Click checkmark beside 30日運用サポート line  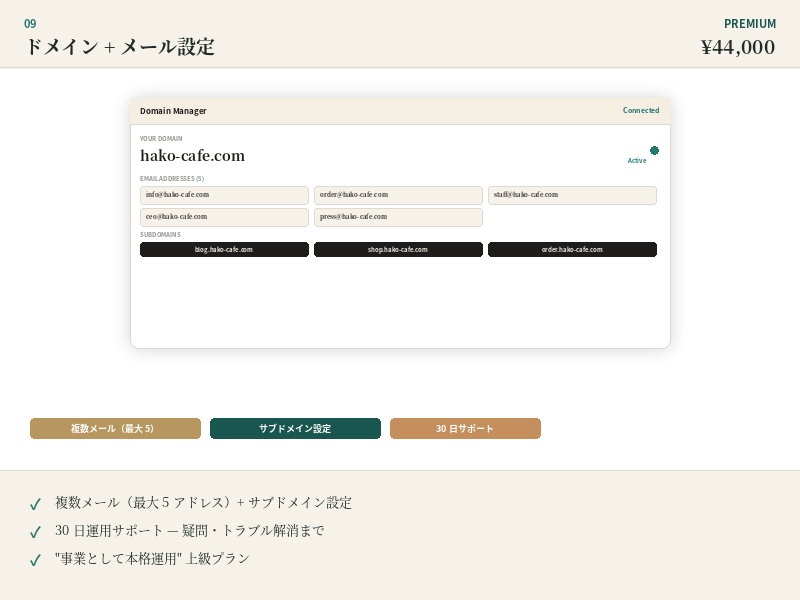pyautogui.click(x=35, y=532)
